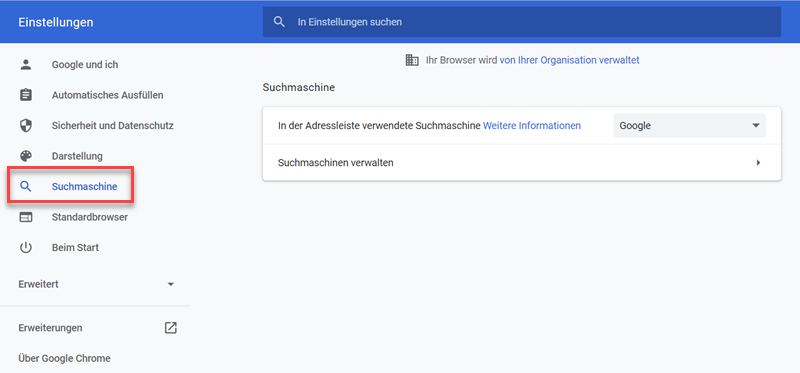Click the Suchmaschine section heading
This screenshot has height=373, width=800.
pos(298,87)
